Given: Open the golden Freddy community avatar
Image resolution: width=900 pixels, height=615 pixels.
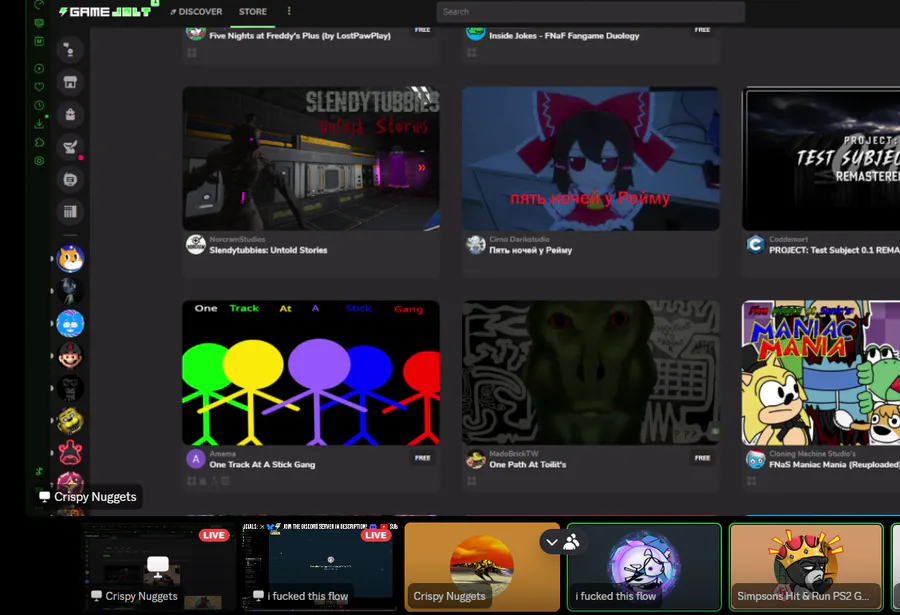Looking at the screenshot, I should pyautogui.click(x=70, y=420).
